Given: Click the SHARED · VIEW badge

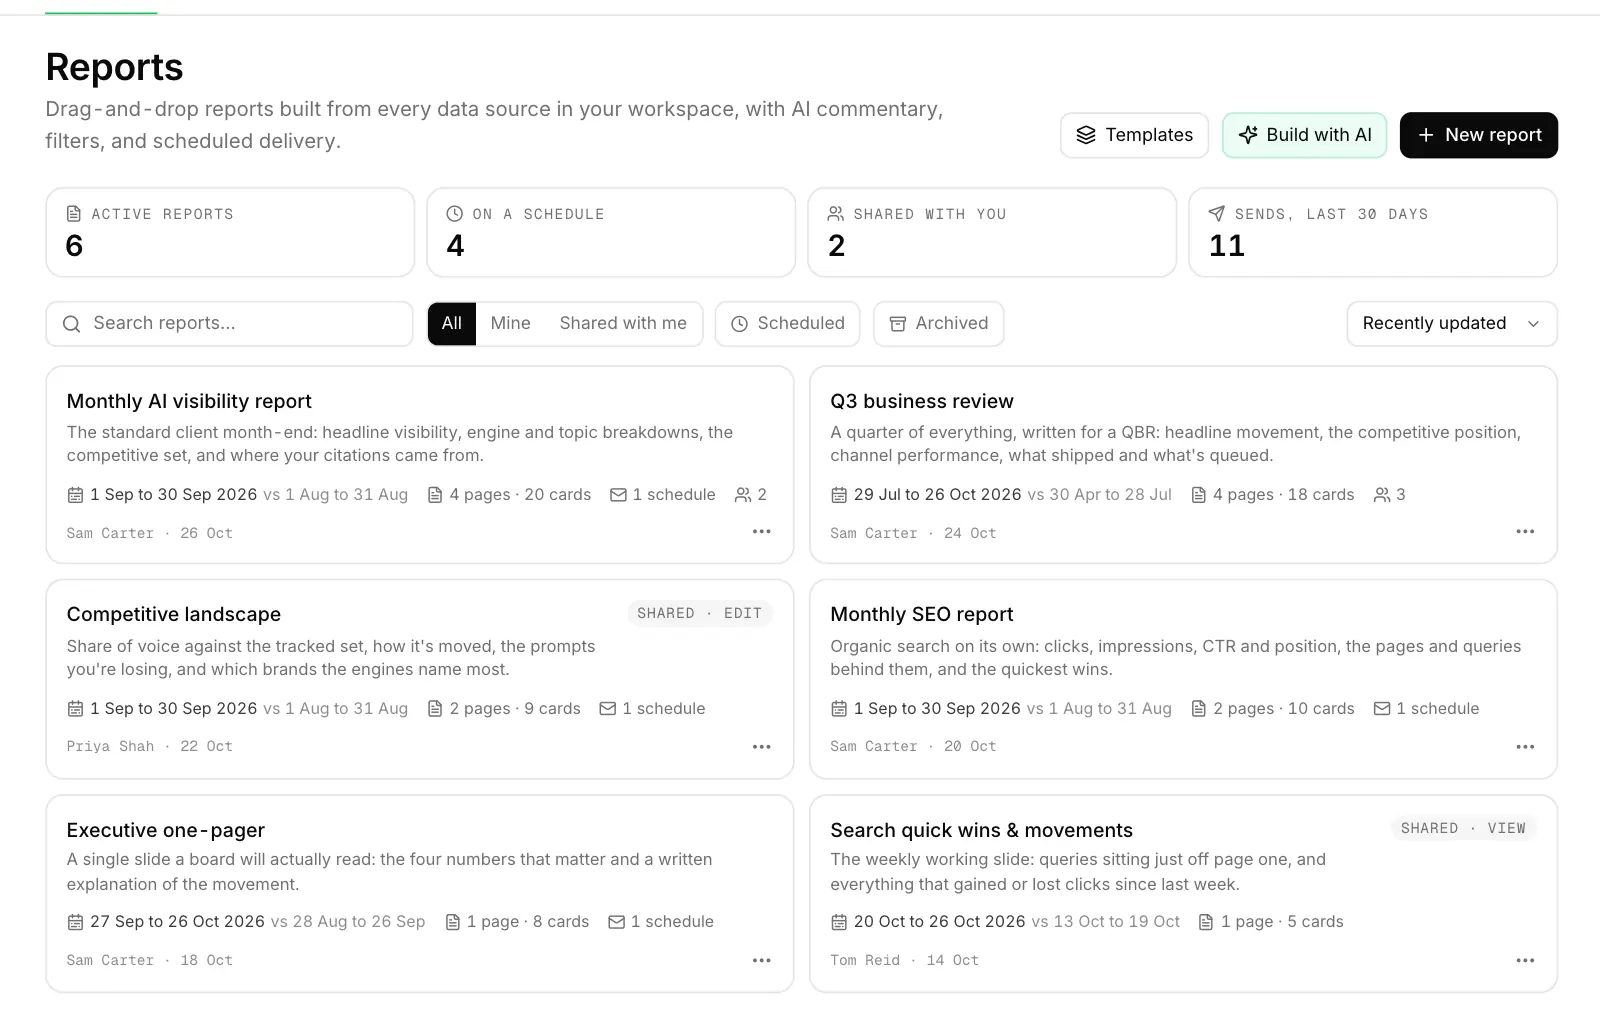Looking at the screenshot, I should [1464, 829].
